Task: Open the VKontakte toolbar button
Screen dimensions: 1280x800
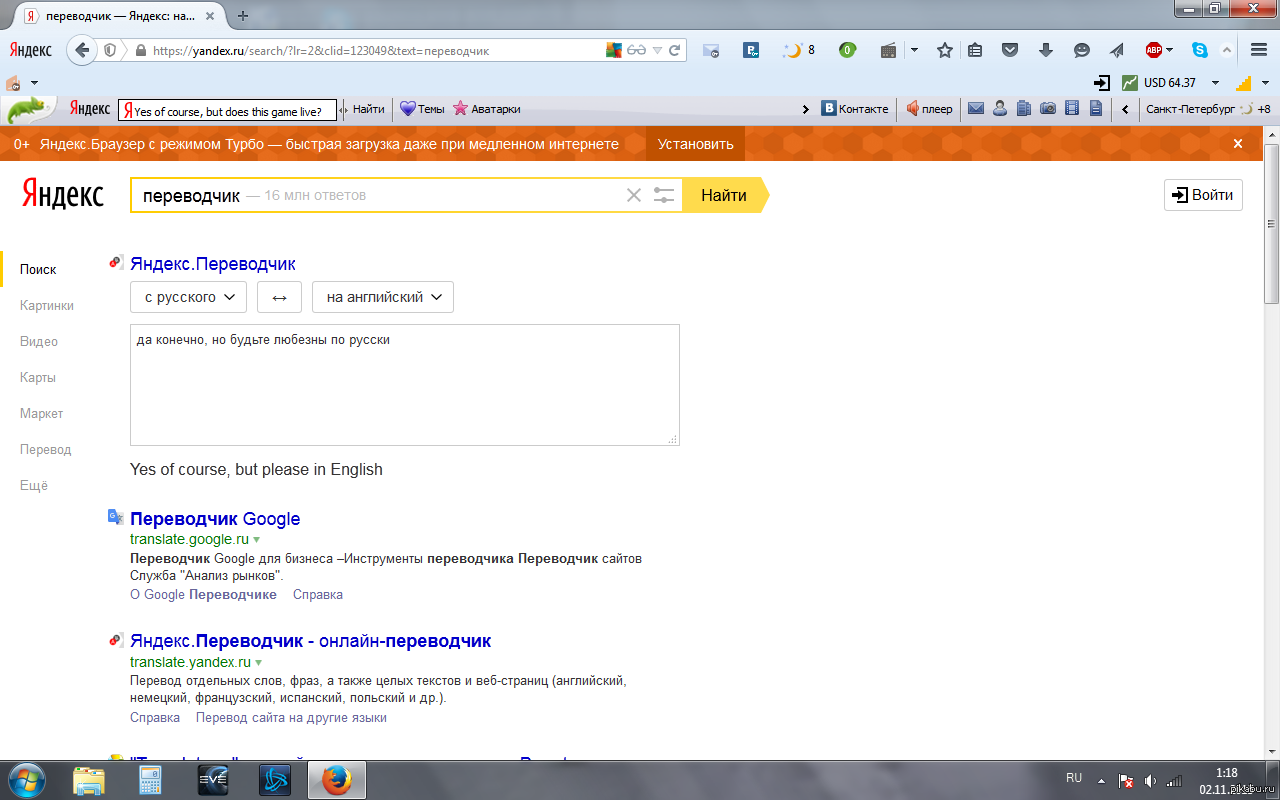Action: point(855,109)
